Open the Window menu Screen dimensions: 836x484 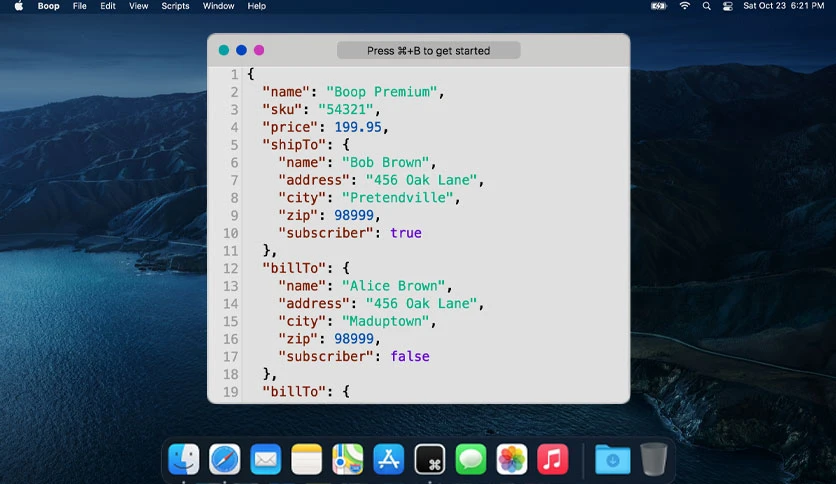click(218, 6)
